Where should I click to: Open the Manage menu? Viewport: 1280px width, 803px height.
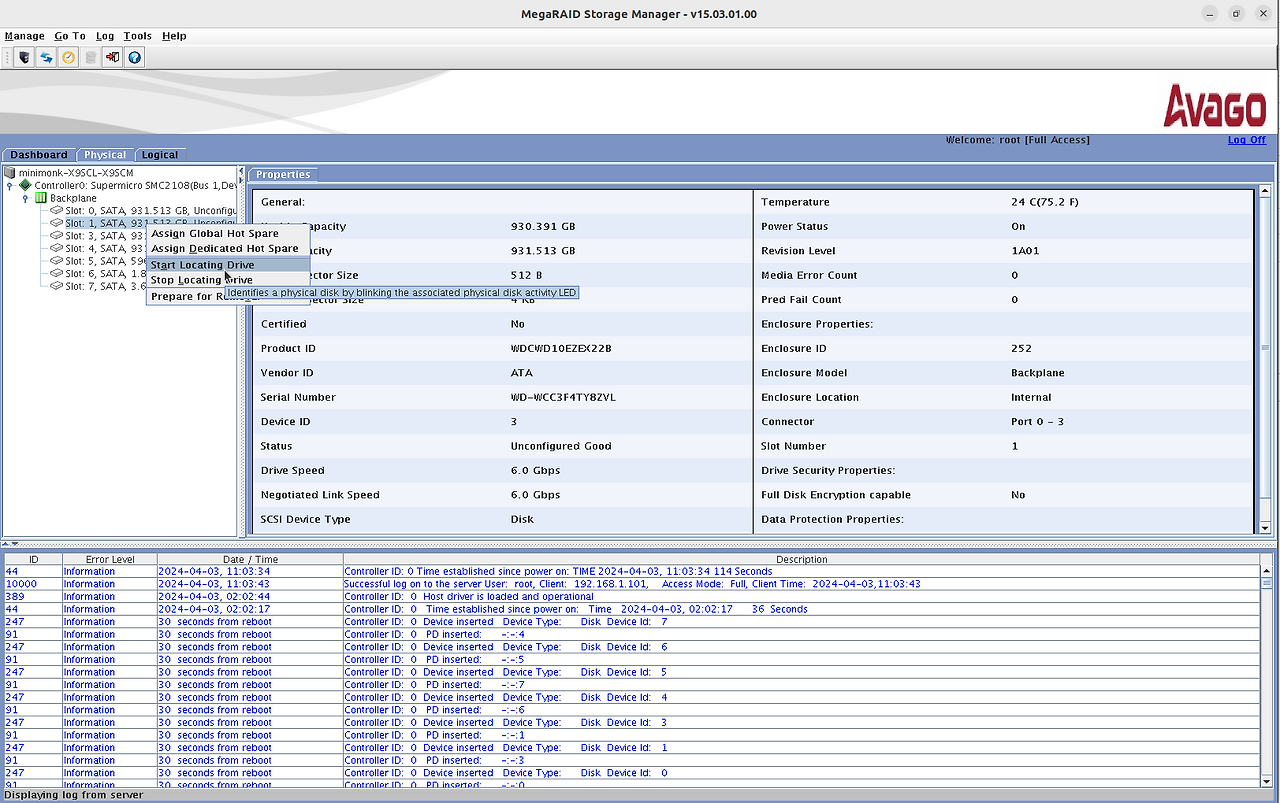point(24,36)
